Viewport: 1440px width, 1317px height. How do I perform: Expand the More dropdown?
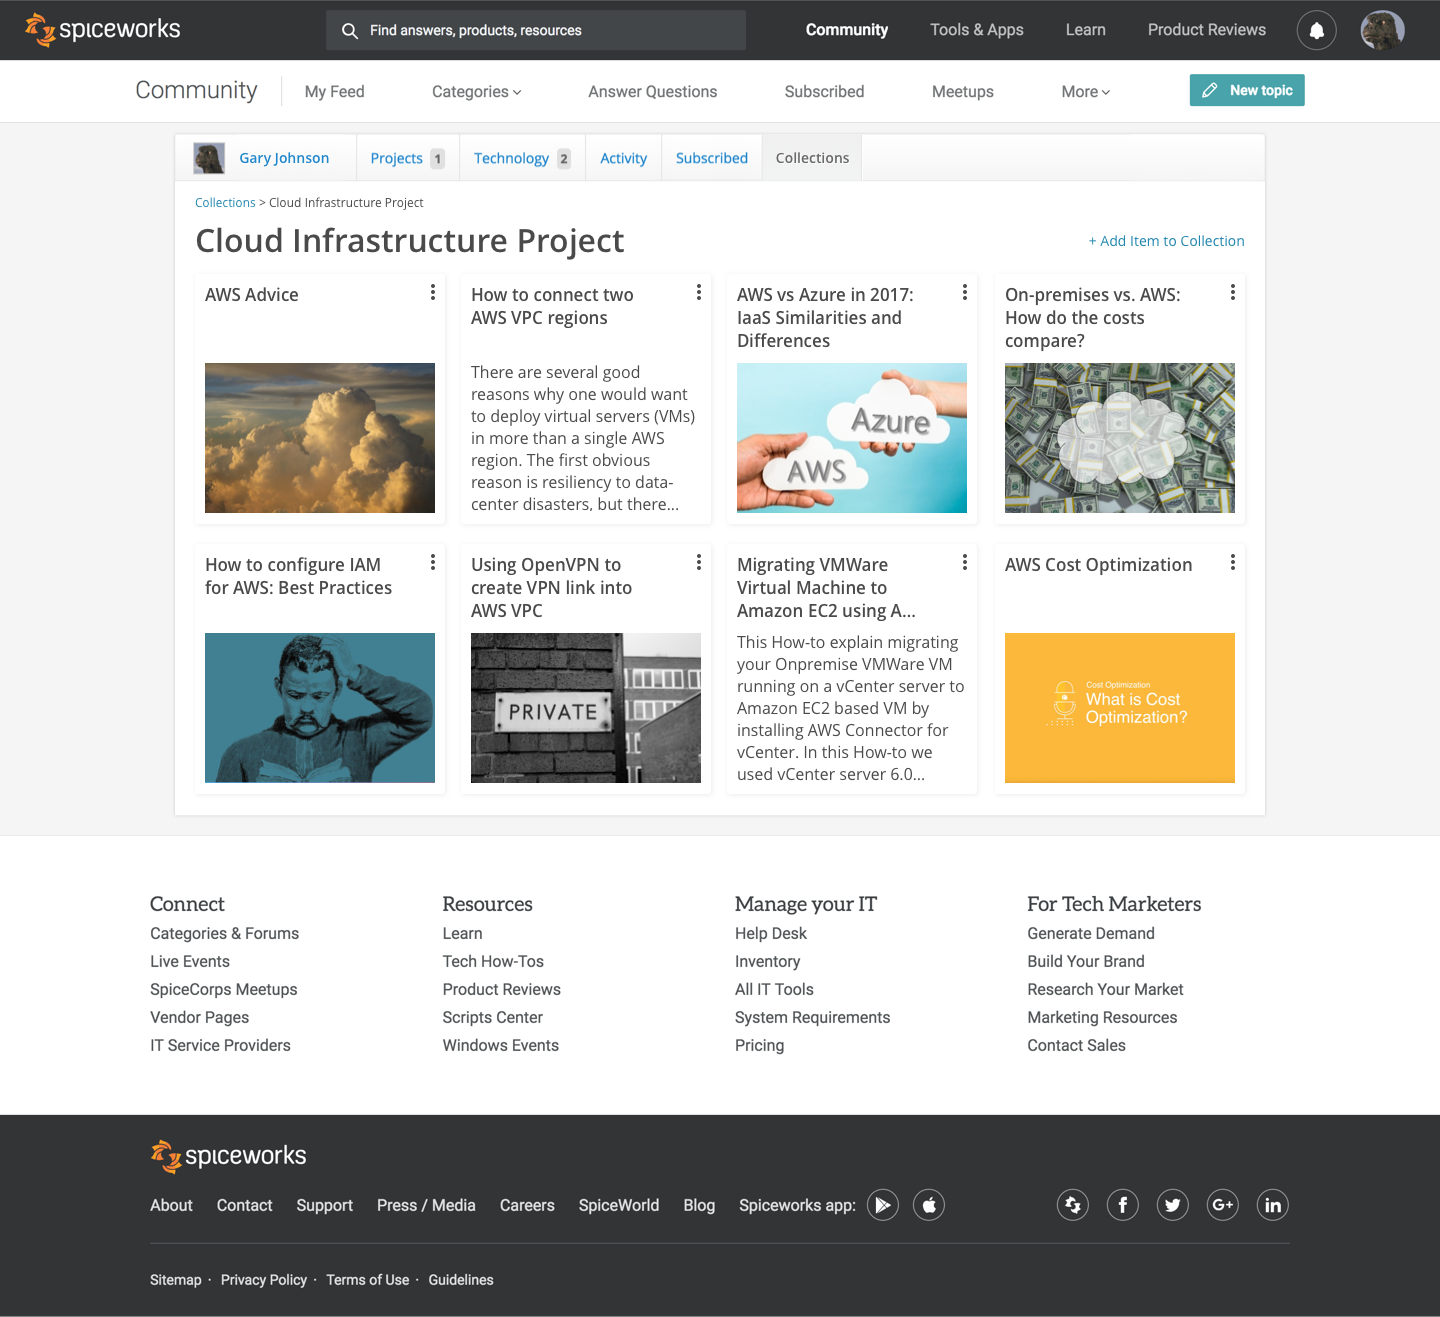coord(1085,92)
